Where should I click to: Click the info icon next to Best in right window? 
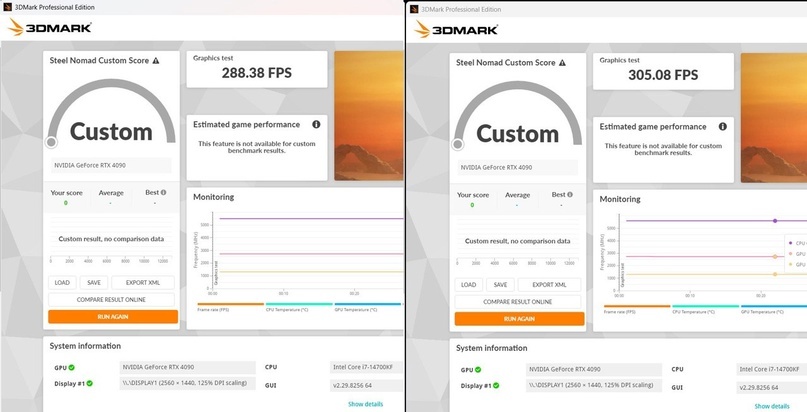coord(570,194)
